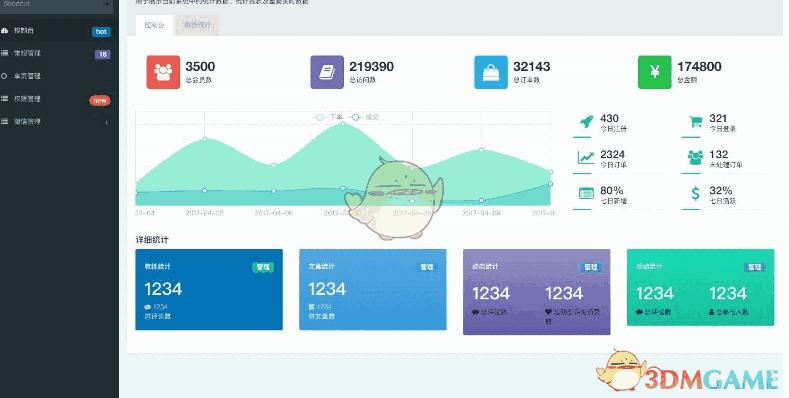Click the 132 未处理订单 value
The height and width of the screenshot is (398, 789).
(719, 154)
